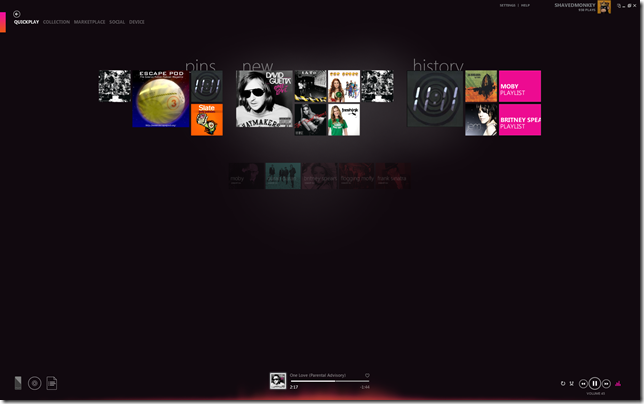Screen dimensions: 644x404
Task: Open the Marketplace tab
Action: 90,22
